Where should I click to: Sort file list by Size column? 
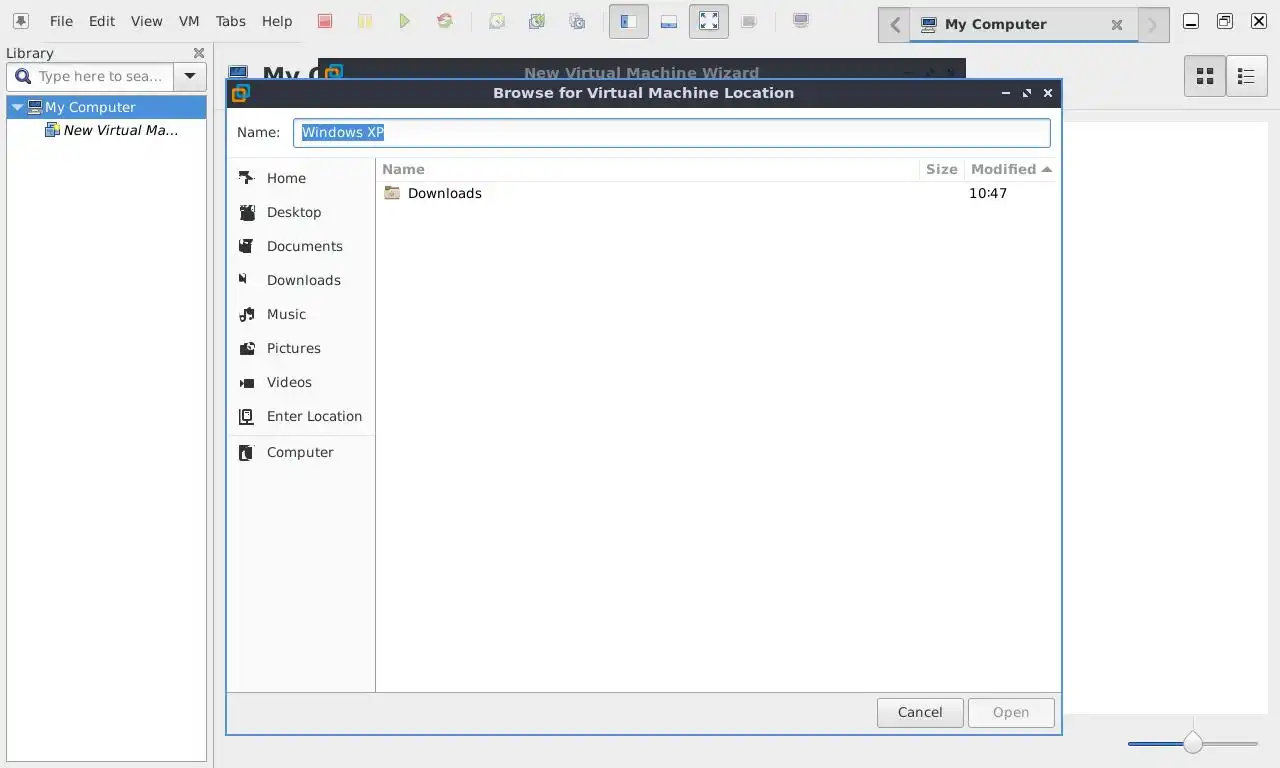point(941,169)
